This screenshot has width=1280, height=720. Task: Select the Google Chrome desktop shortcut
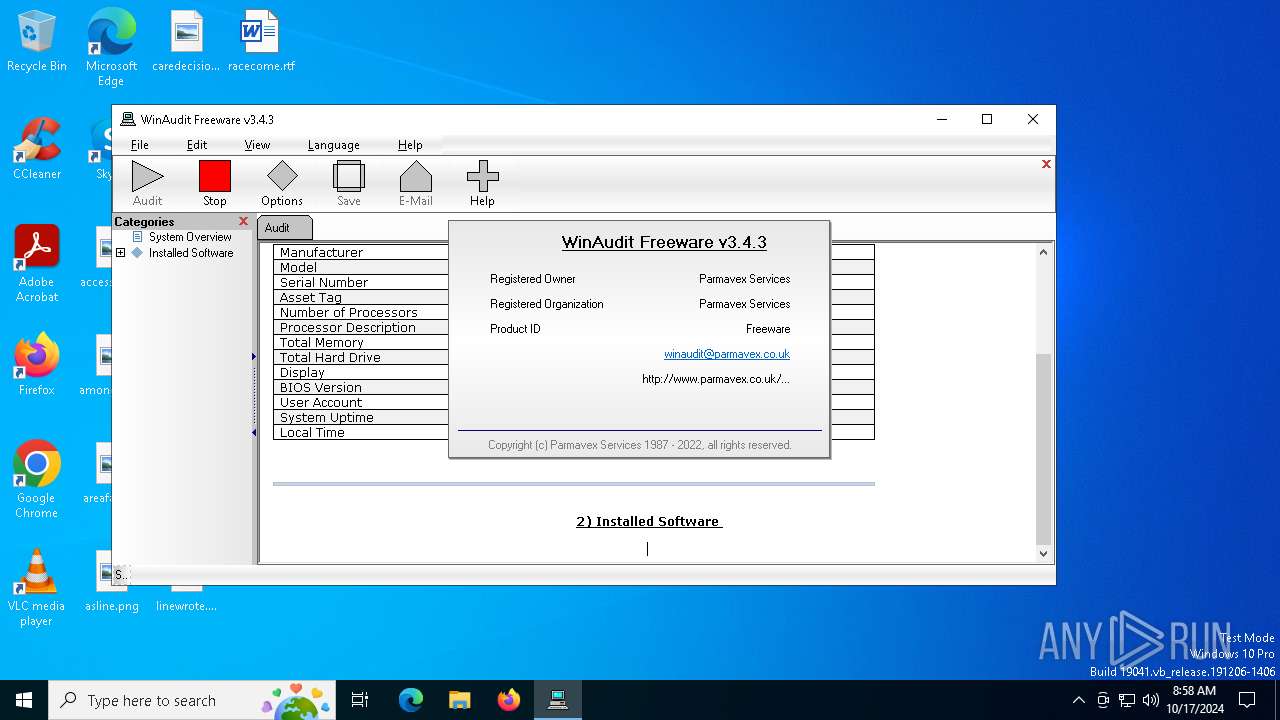(x=37, y=479)
